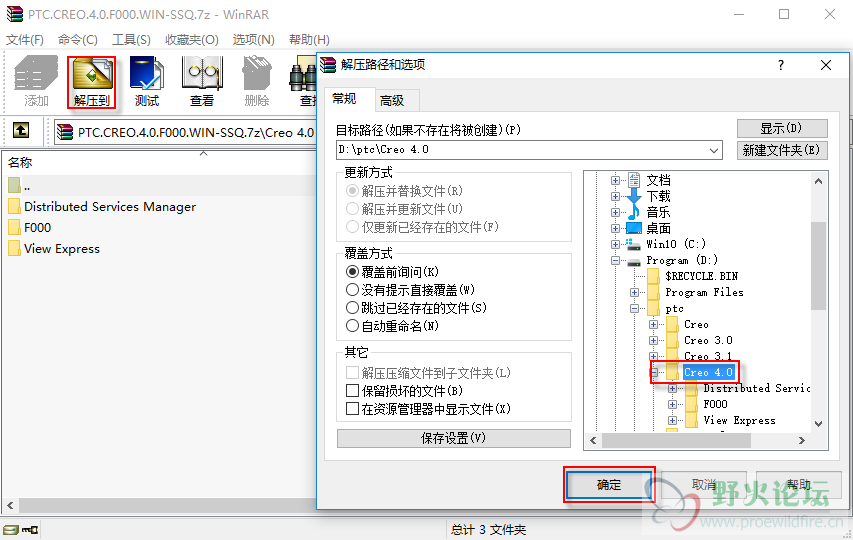Image resolution: width=853 pixels, height=540 pixels.
Task: Click the 新建文件夹(E) button
Action: [x=782, y=150]
